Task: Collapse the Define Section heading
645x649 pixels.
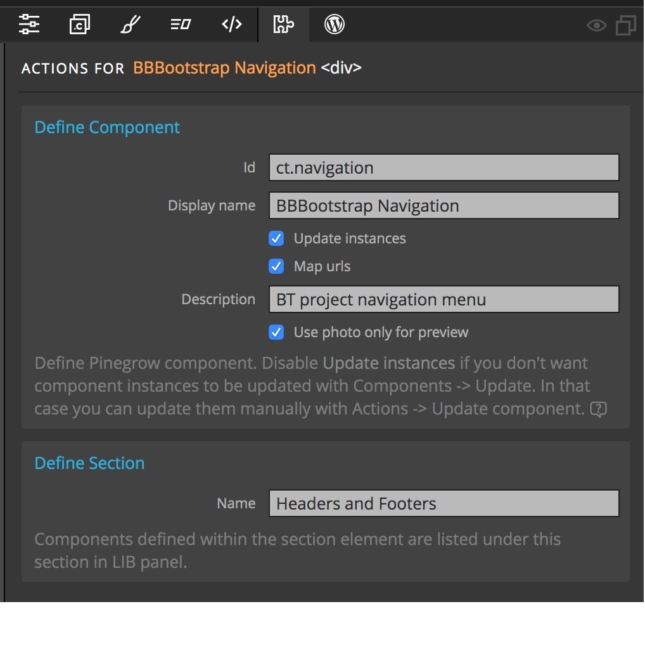Action: coord(89,463)
